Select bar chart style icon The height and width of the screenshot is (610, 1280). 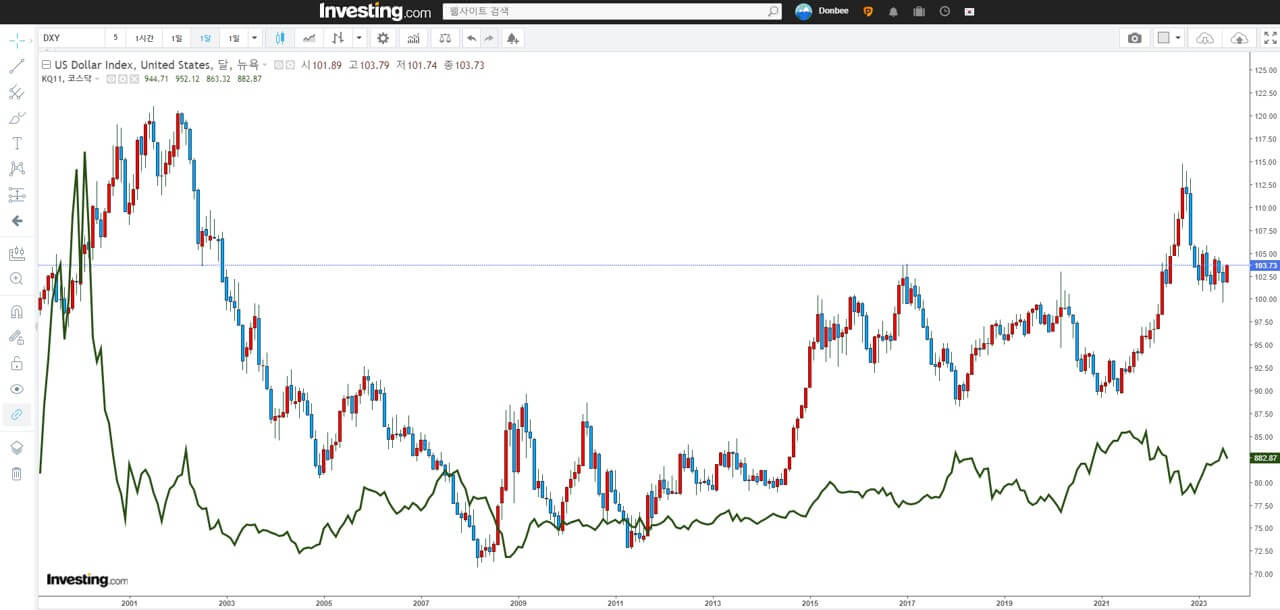(338, 38)
